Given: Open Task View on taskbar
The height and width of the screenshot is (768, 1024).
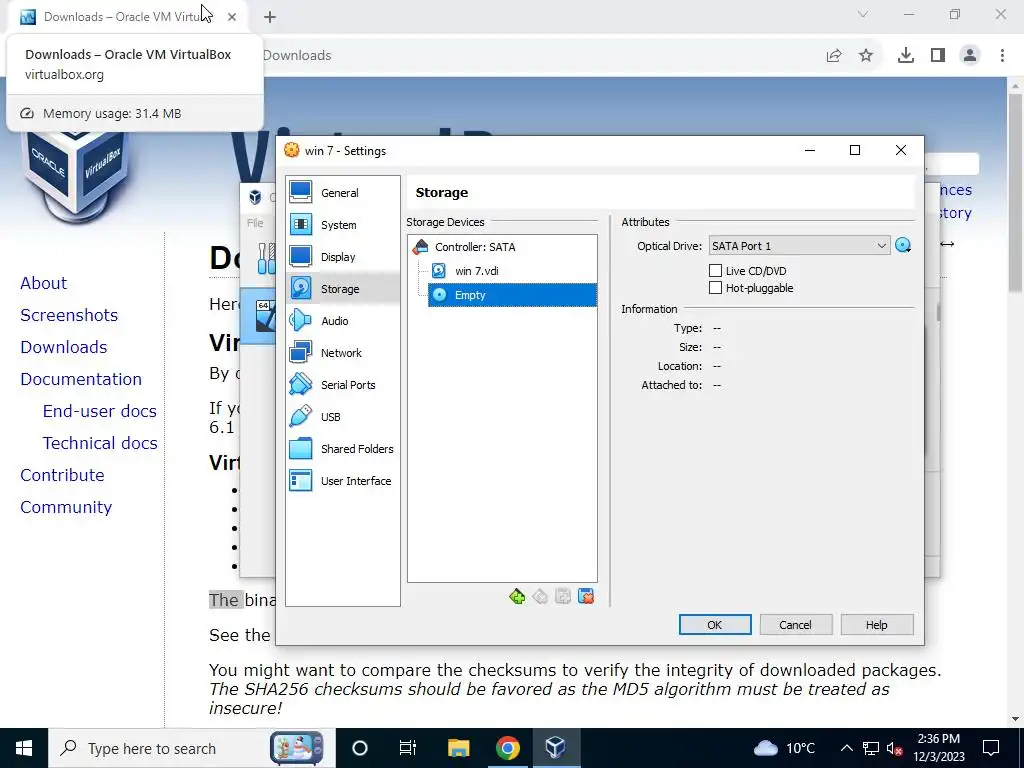Looking at the screenshot, I should 408,748.
